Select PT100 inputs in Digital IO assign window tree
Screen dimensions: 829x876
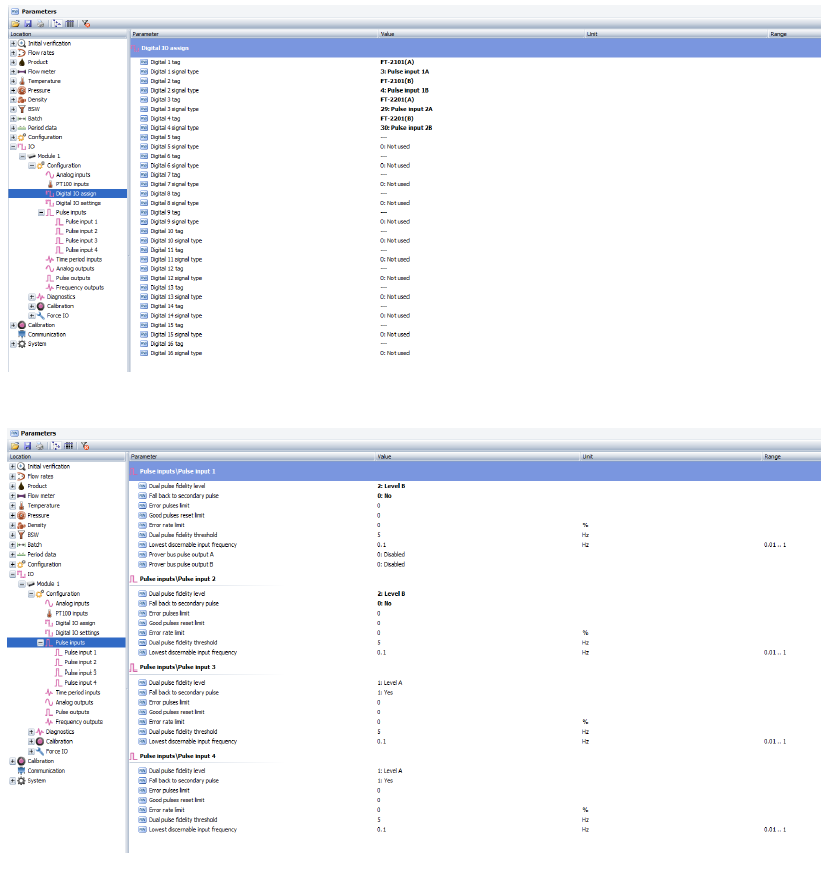[72, 184]
